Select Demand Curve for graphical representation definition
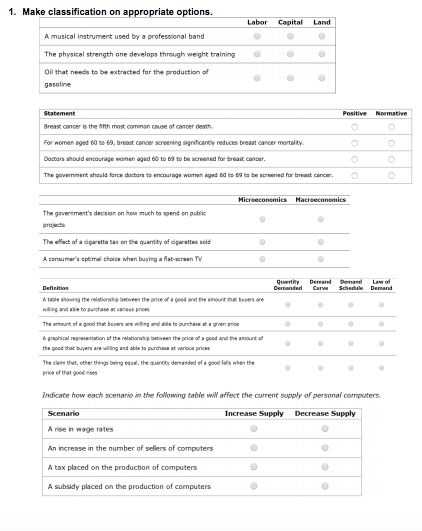 tap(320, 343)
